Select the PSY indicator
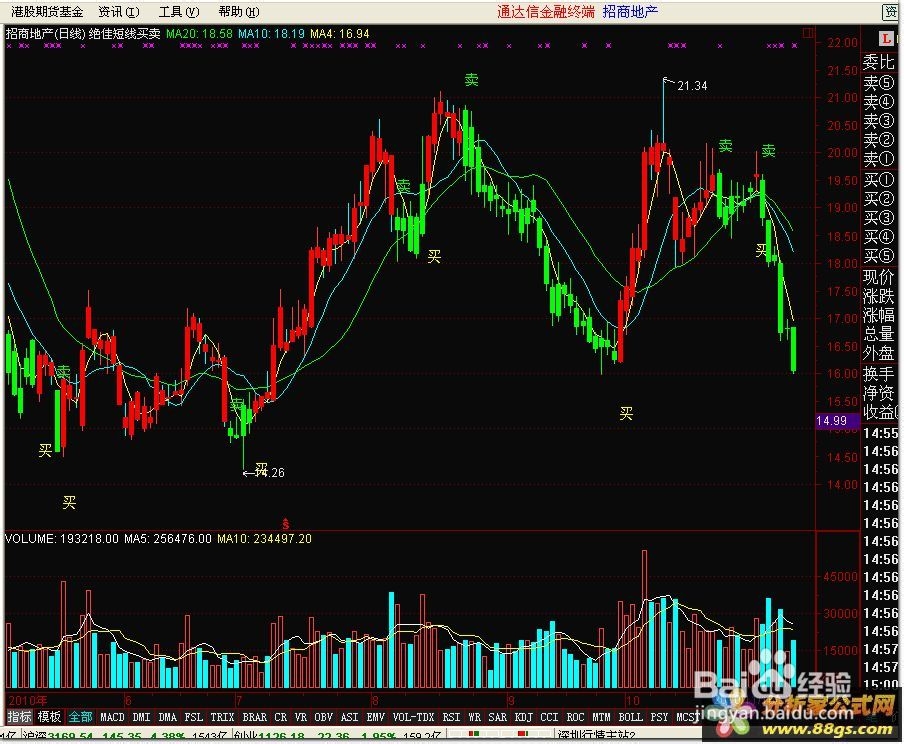The height and width of the screenshot is (744, 904). click(x=659, y=717)
